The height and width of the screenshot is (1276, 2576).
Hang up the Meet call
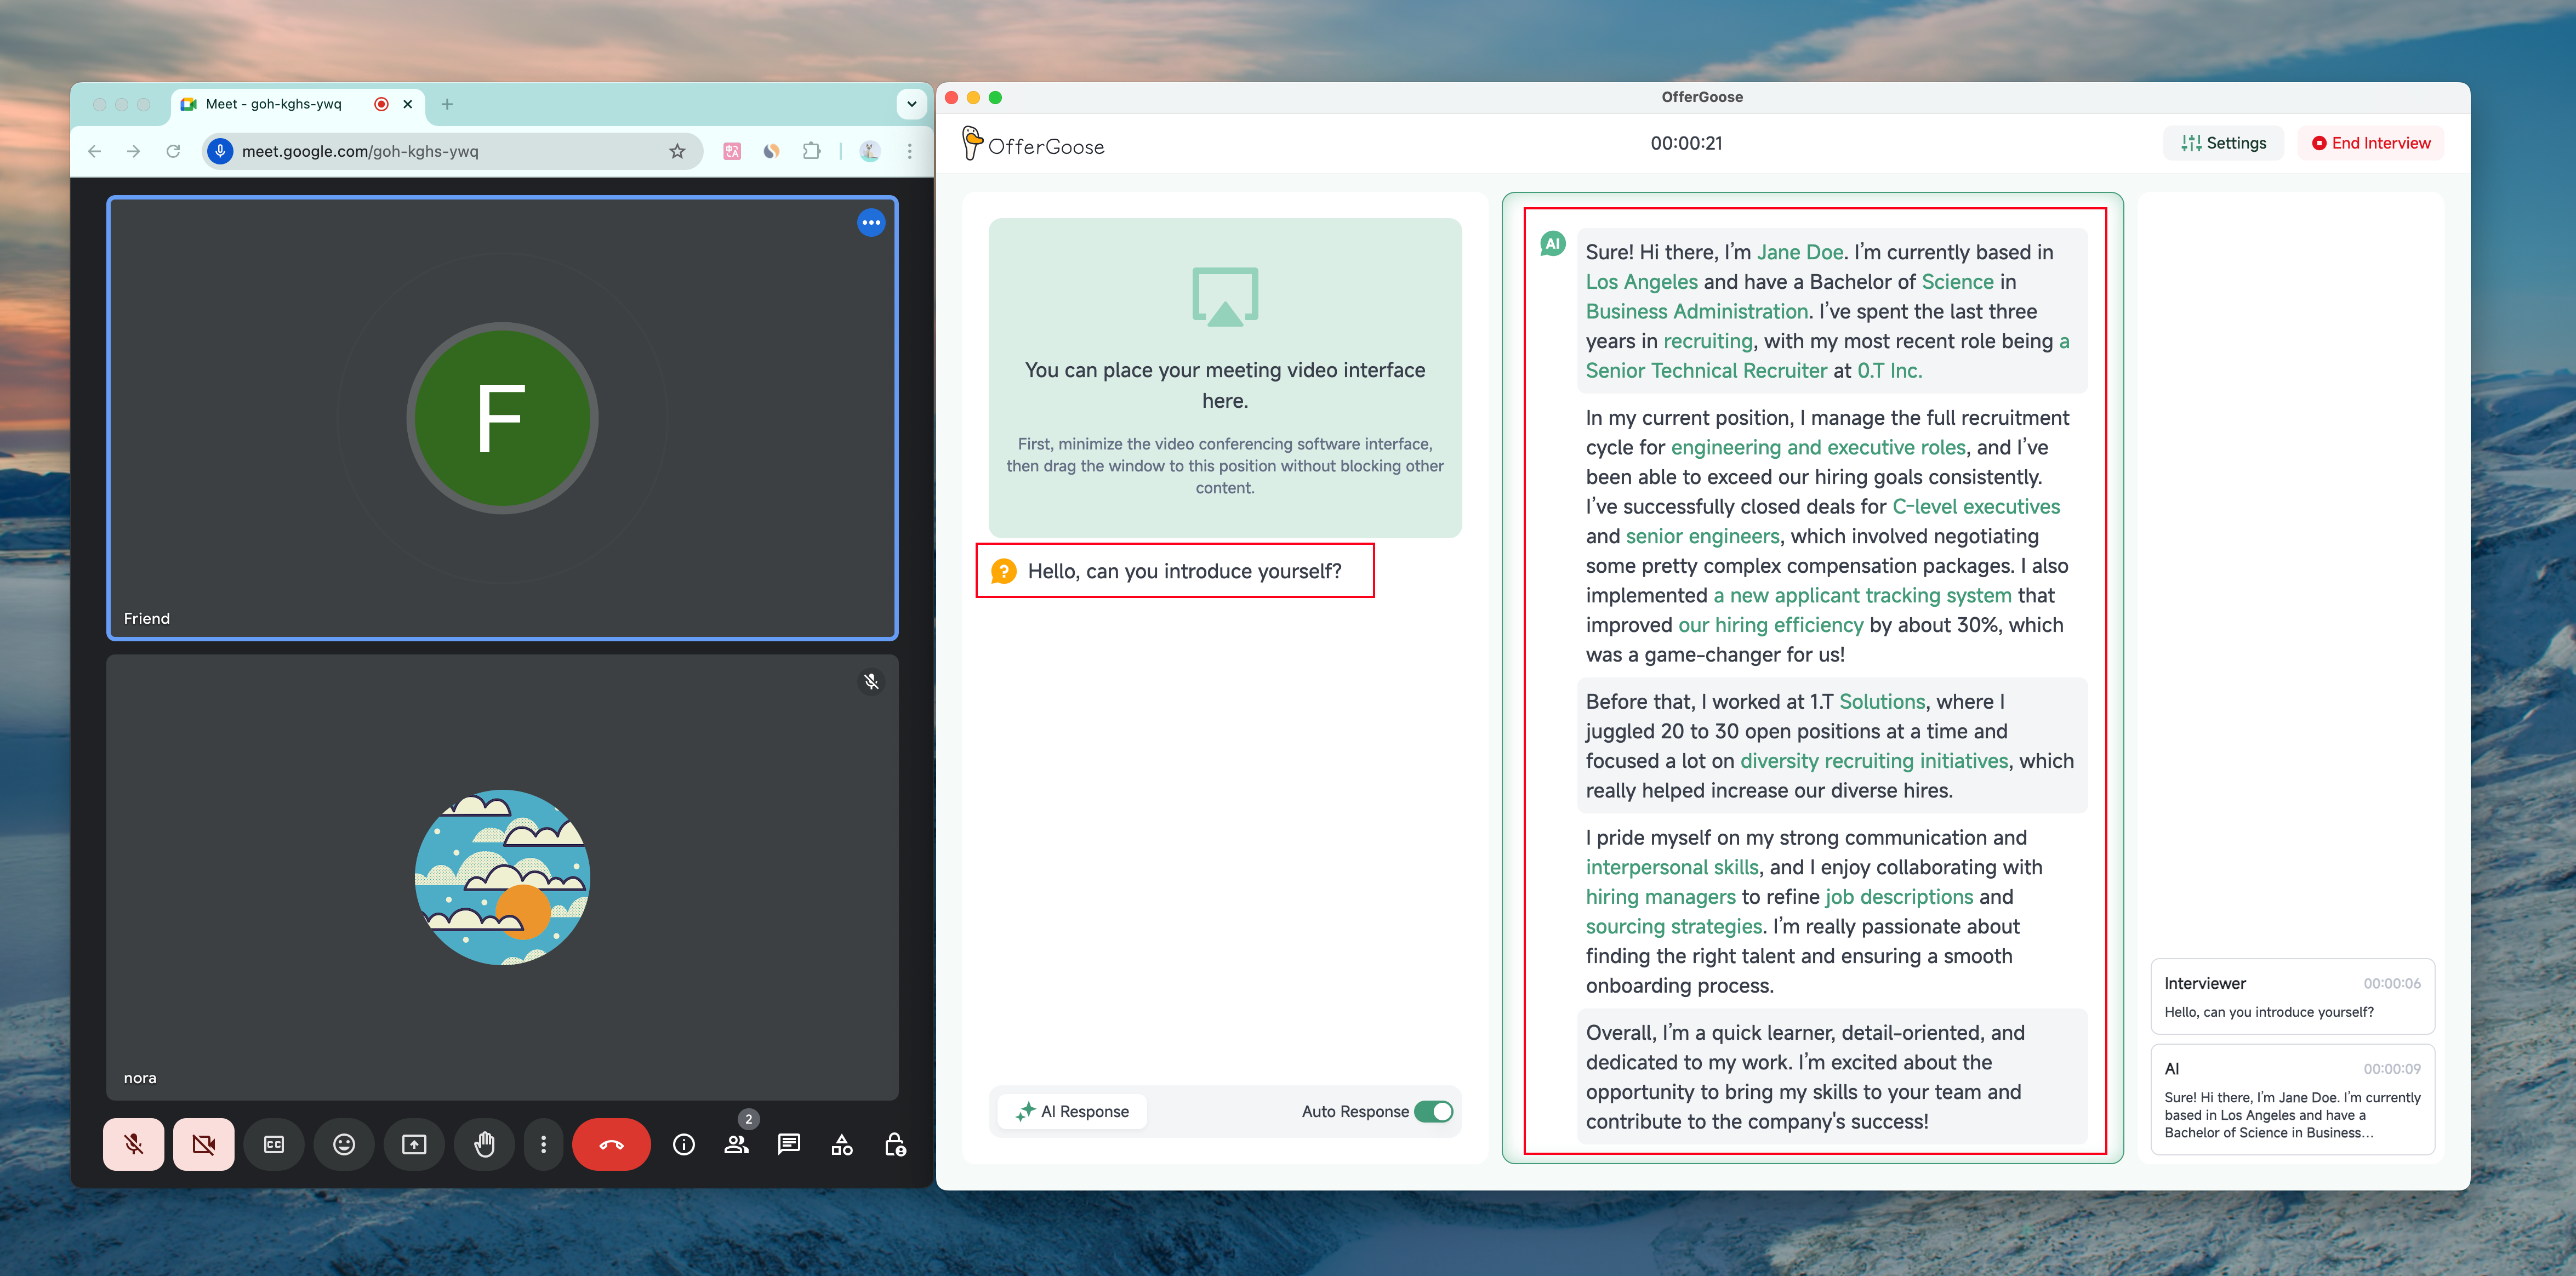pyautogui.click(x=611, y=1144)
